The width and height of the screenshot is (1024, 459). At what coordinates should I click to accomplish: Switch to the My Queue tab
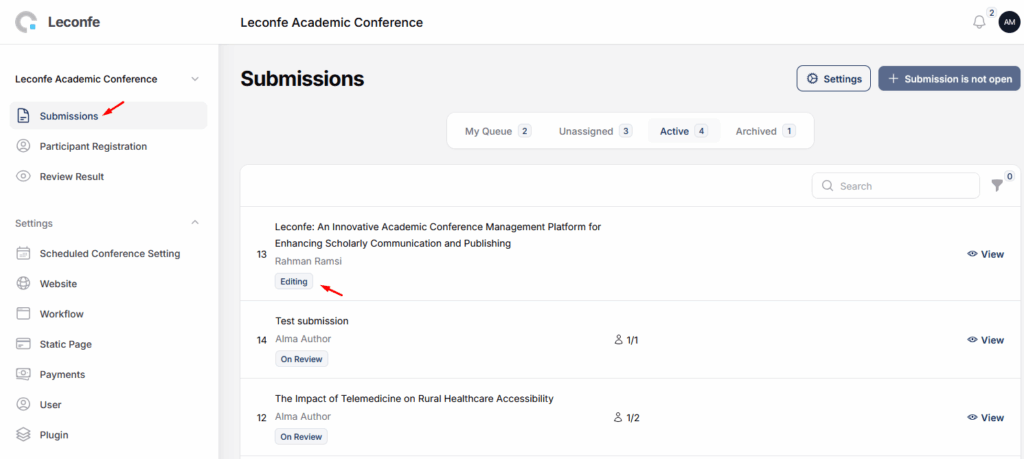497,131
